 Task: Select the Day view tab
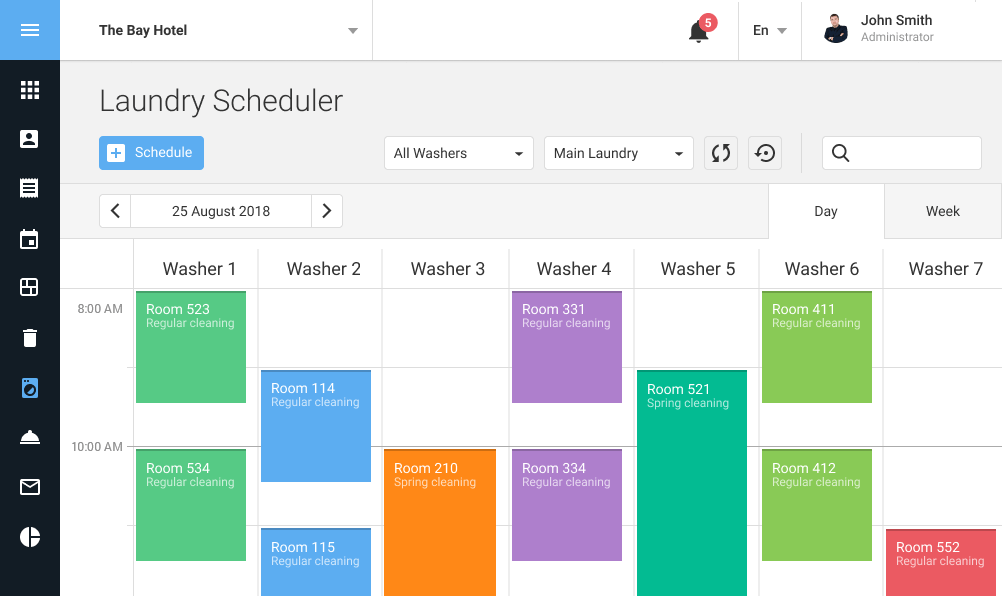(826, 211)
